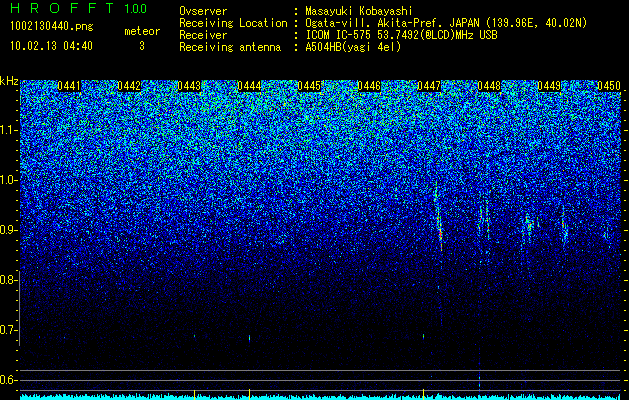Click the kHz axis unit label
This screenshot has height=400, width=629.
click(9, 81)
